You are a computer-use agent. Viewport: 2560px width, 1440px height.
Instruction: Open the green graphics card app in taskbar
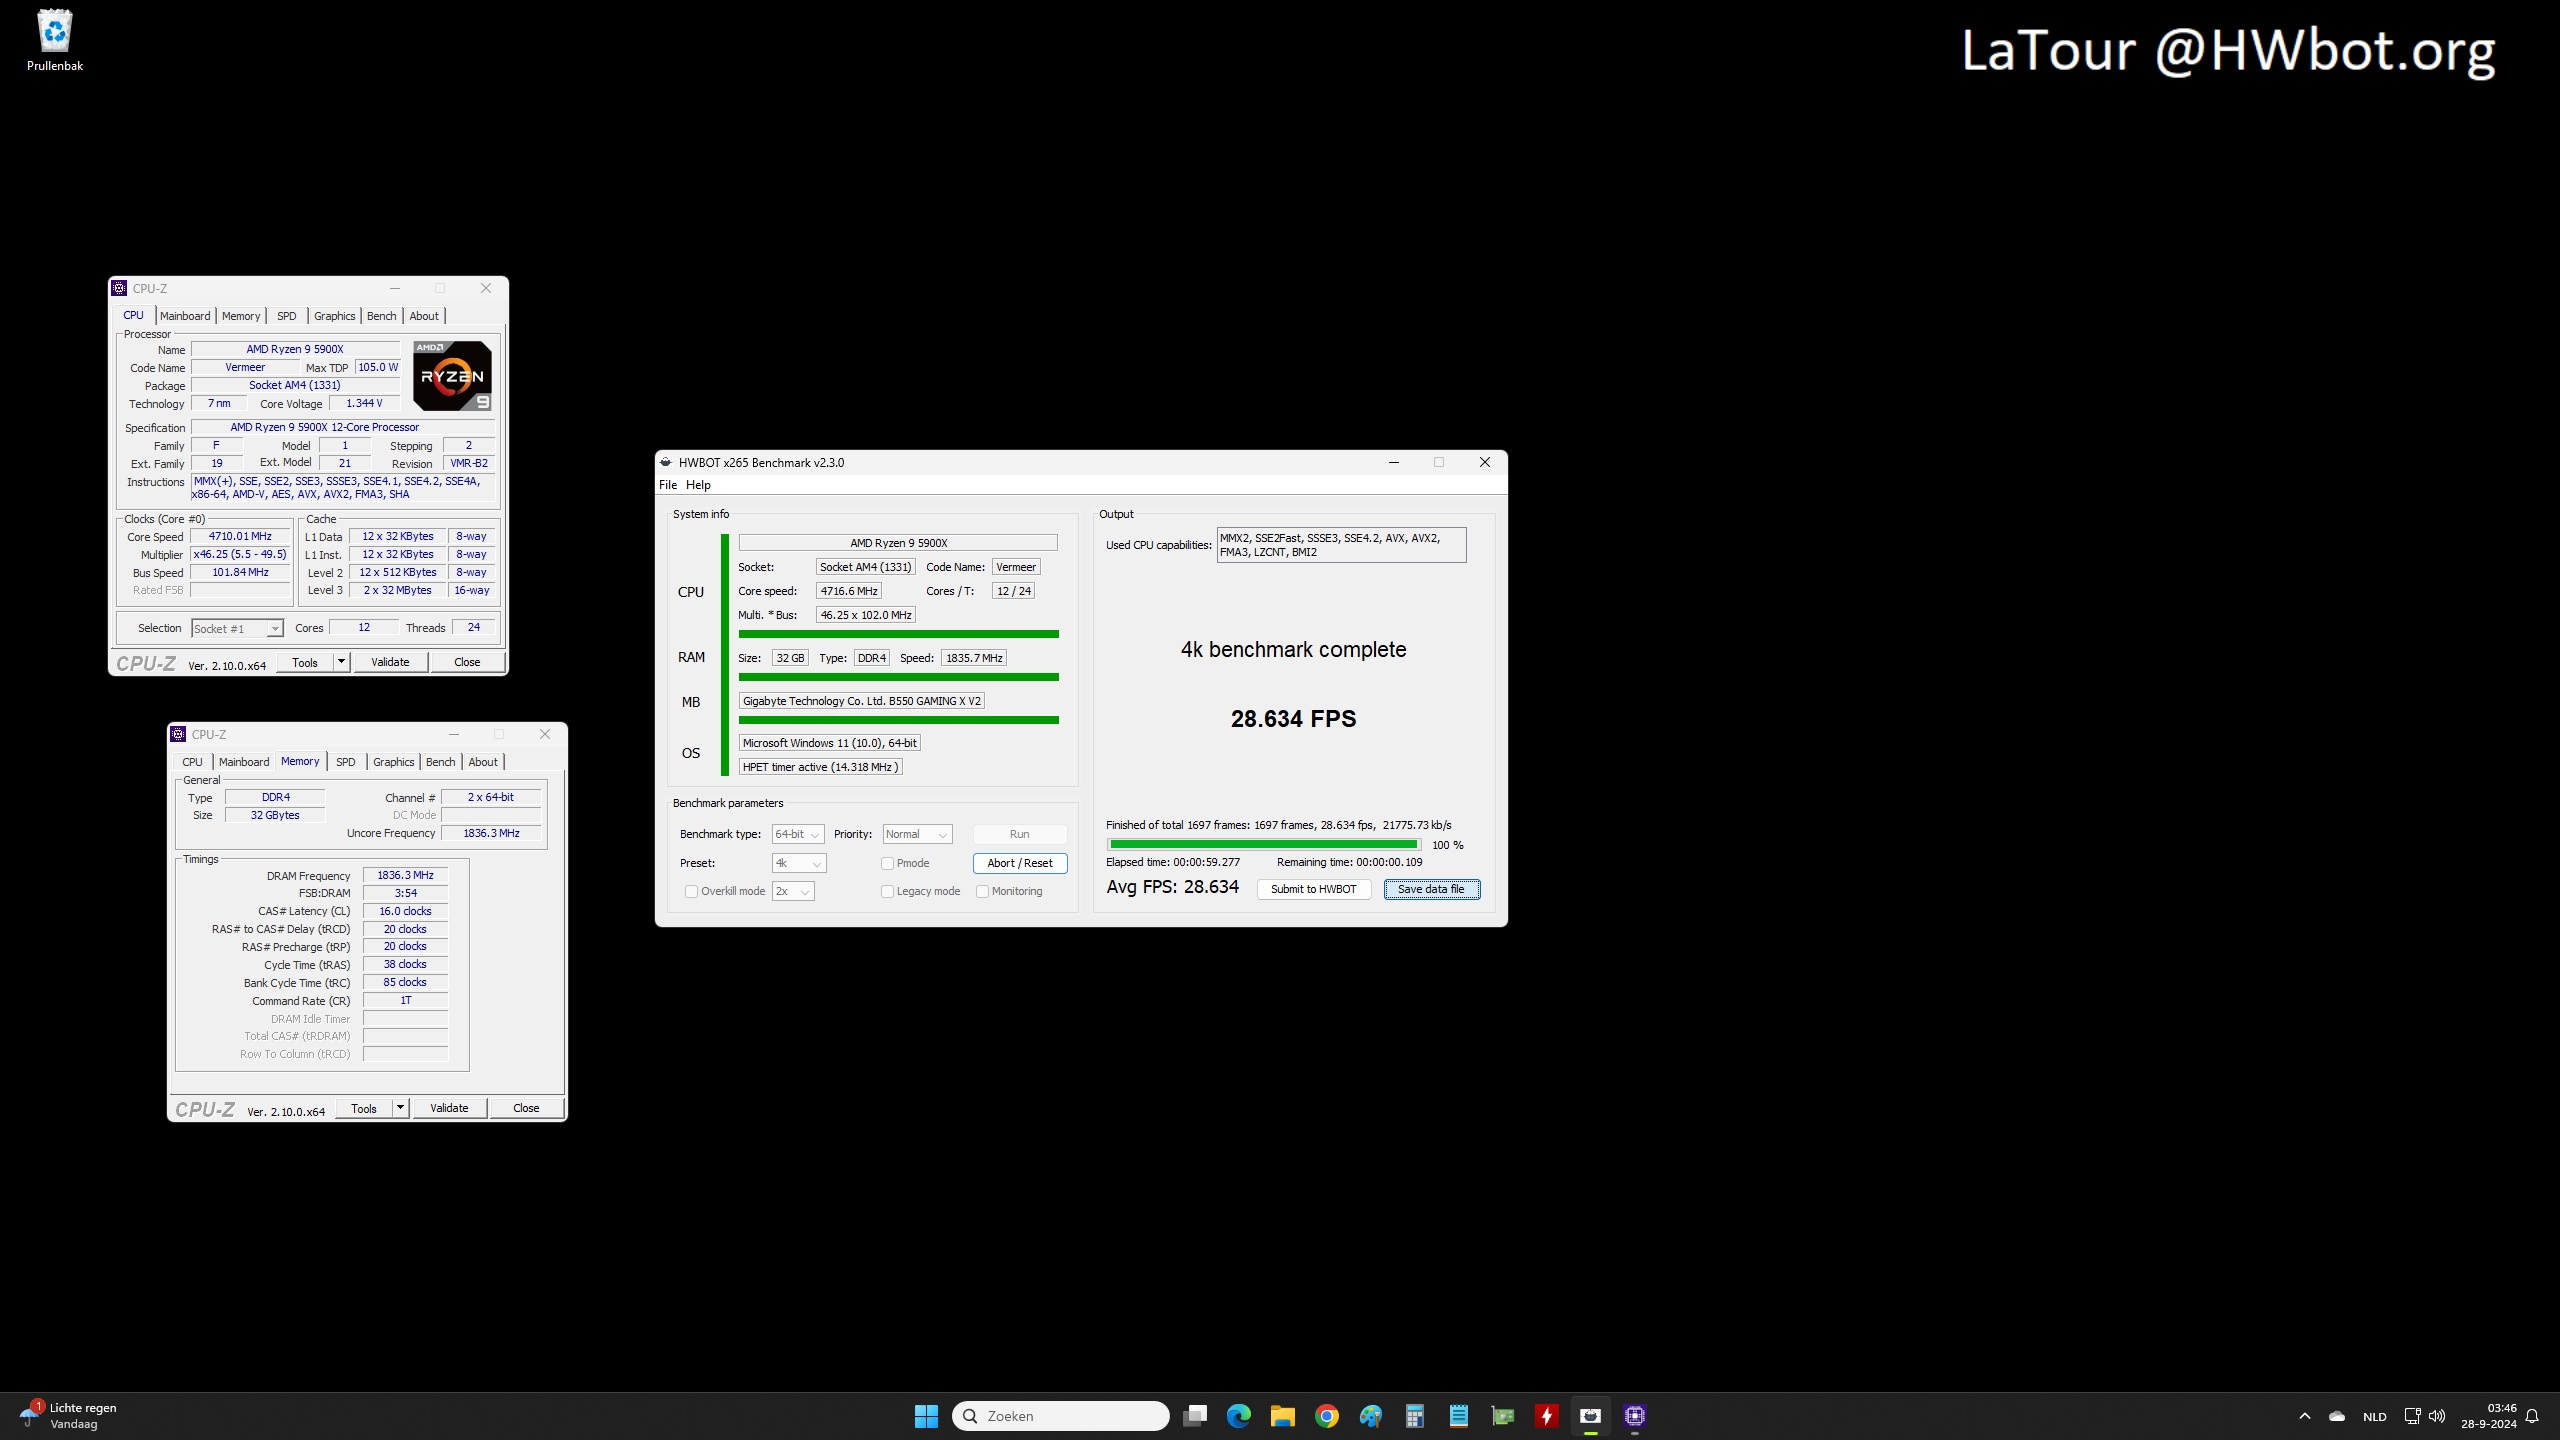click(1502, 1416)
